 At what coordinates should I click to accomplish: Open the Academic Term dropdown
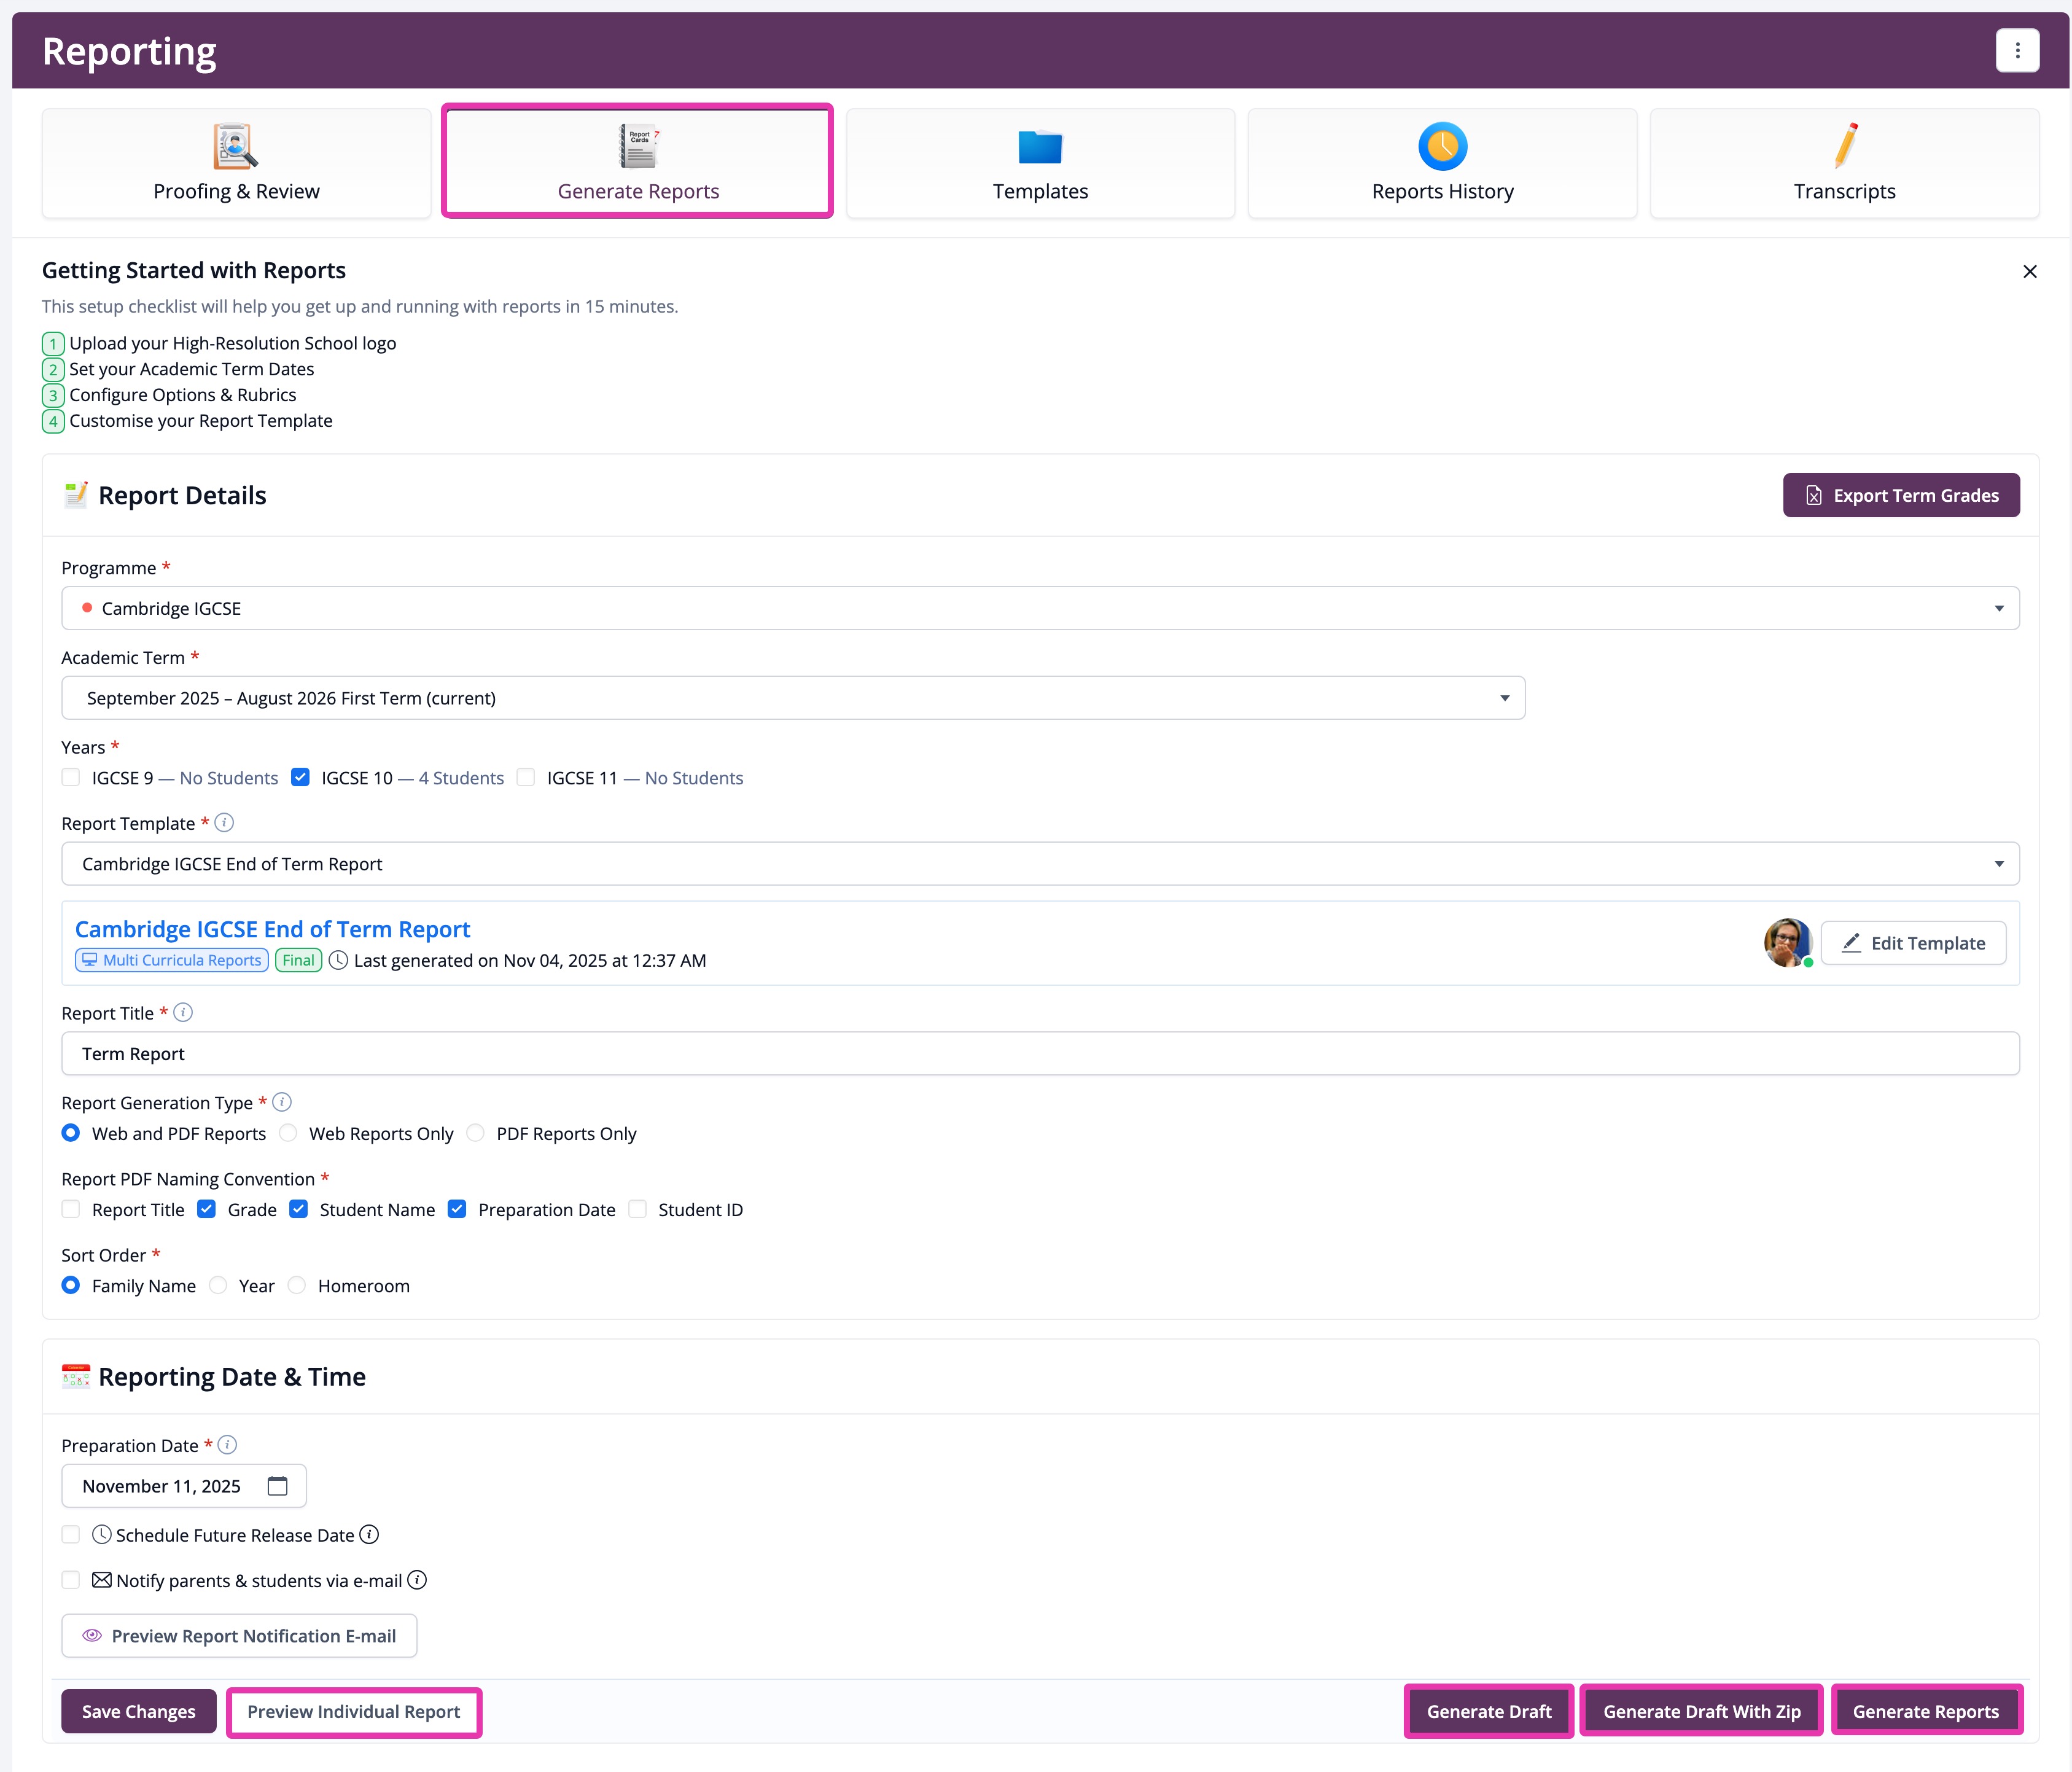tap(792, 698)
